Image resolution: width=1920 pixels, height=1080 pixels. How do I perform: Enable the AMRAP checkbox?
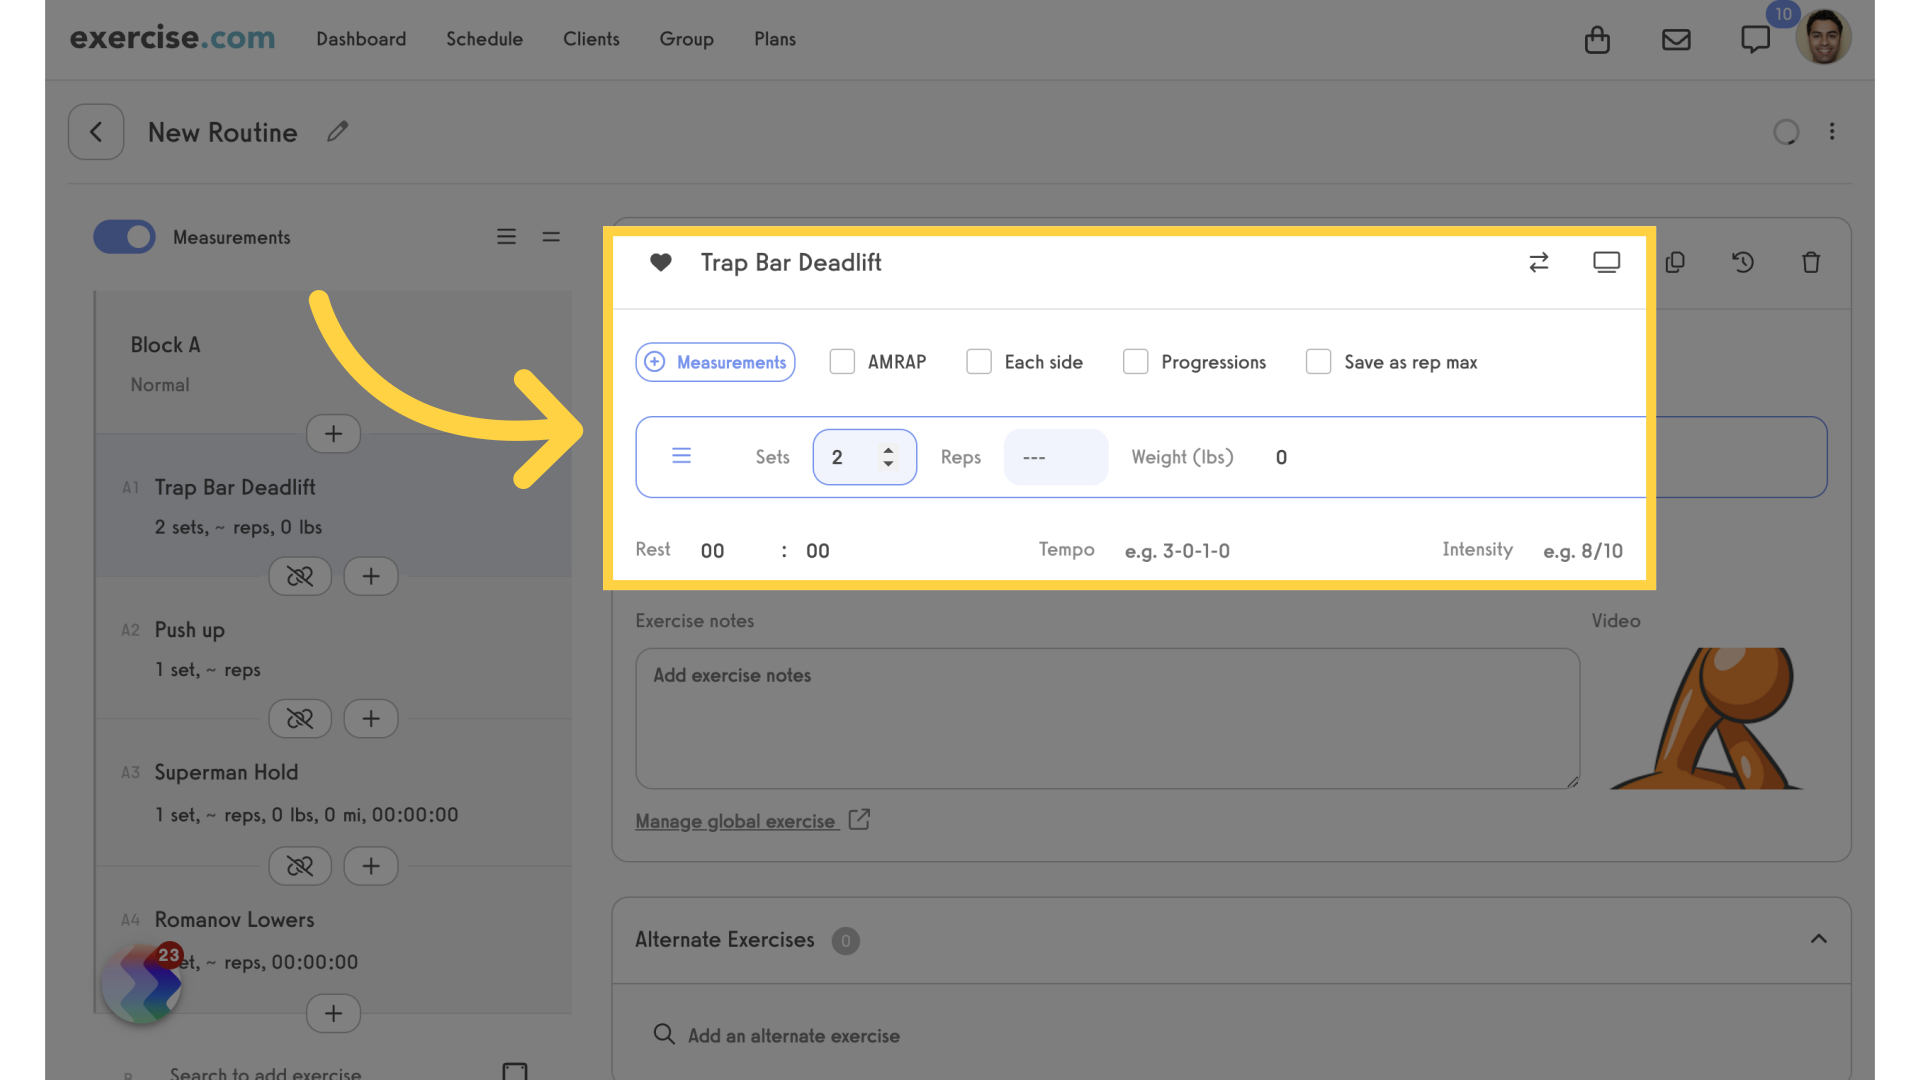point(840,361)
